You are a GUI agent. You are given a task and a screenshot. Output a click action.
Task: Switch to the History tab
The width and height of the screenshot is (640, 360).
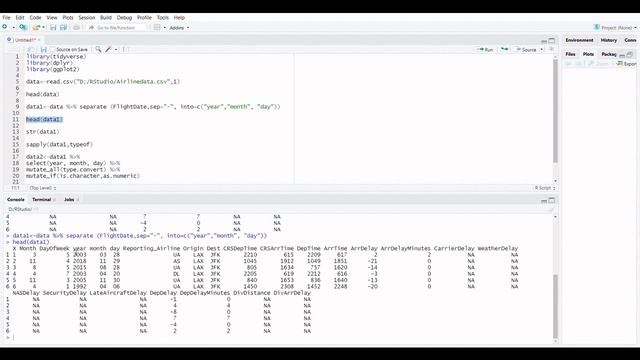coord(609,40)
